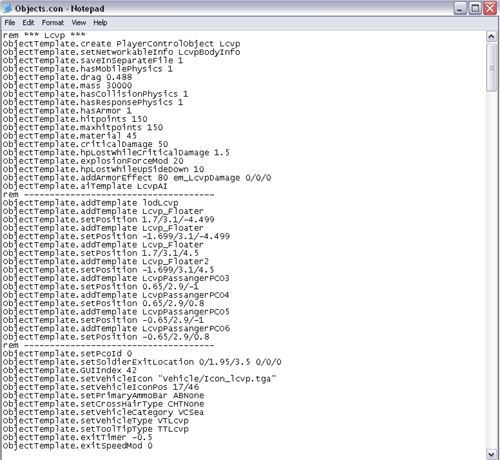
Task: Close the Objects.con Notepad window
Action: click(x=490, y=8)
